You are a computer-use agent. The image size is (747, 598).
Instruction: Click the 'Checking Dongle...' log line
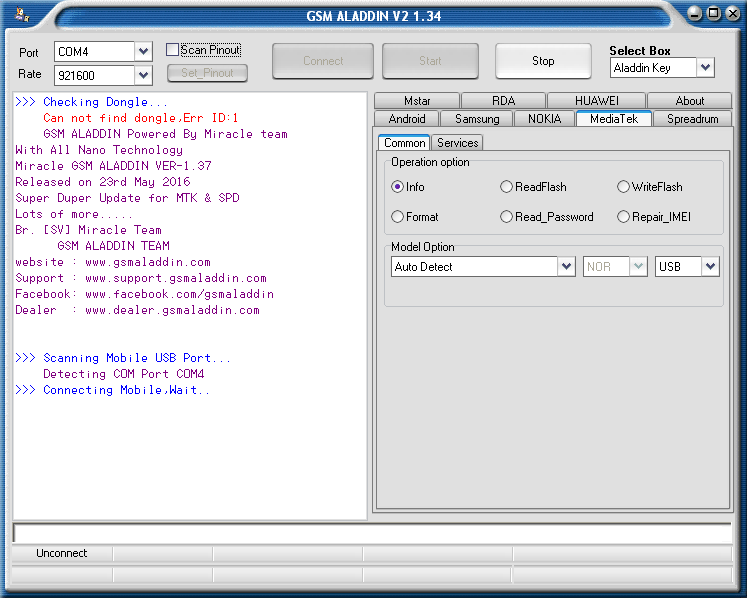[91, 102]
